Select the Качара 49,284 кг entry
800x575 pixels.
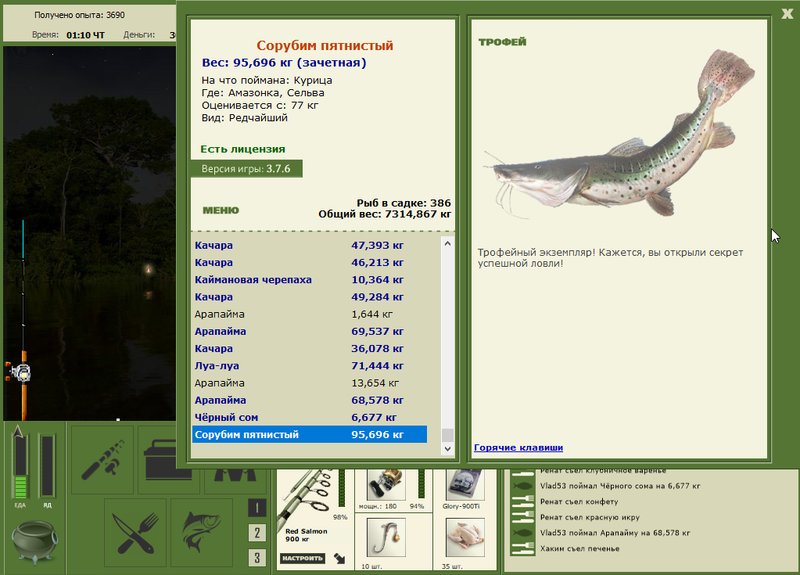click(309, 297)
